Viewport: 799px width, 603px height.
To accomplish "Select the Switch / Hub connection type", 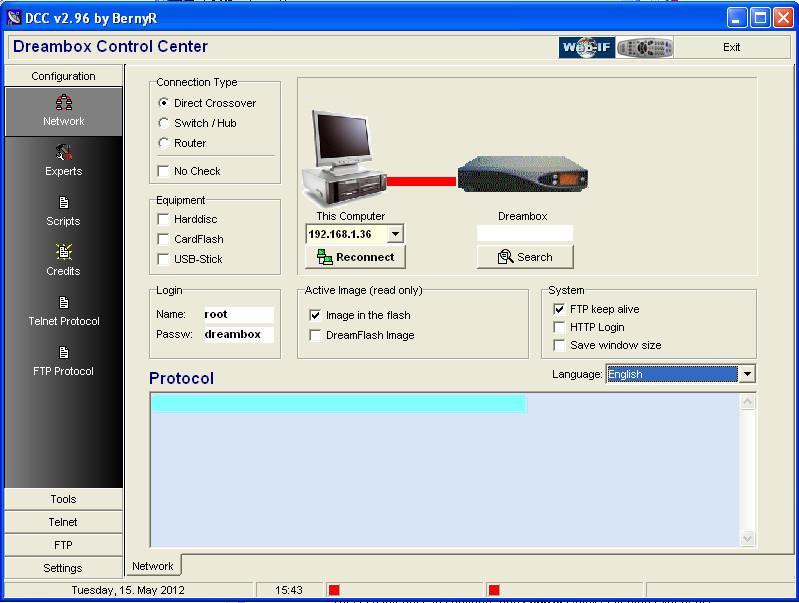I will coord(164,123).
